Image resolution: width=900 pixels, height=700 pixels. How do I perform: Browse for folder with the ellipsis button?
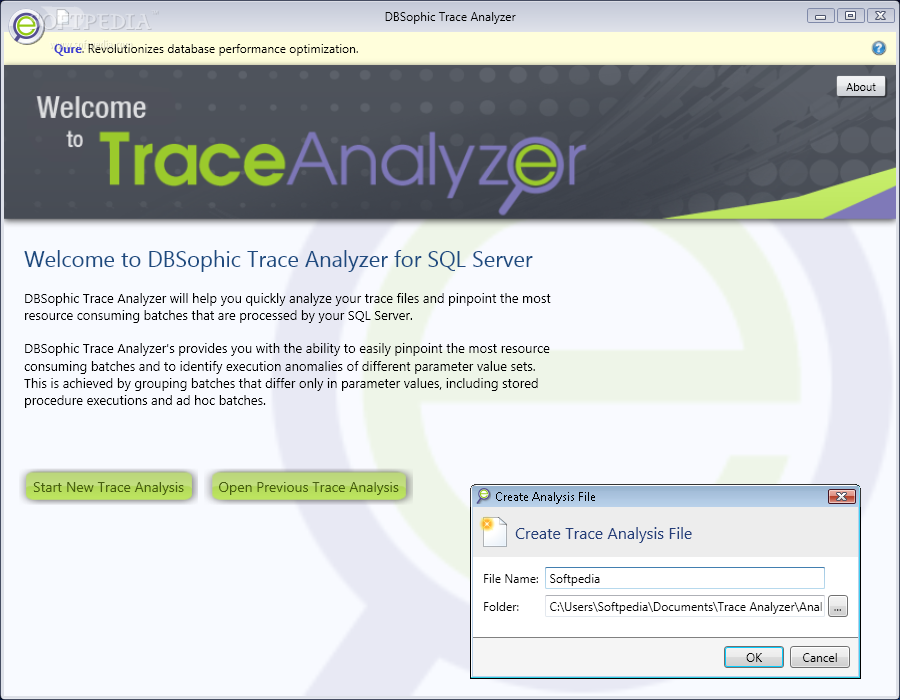click(838, 606)
